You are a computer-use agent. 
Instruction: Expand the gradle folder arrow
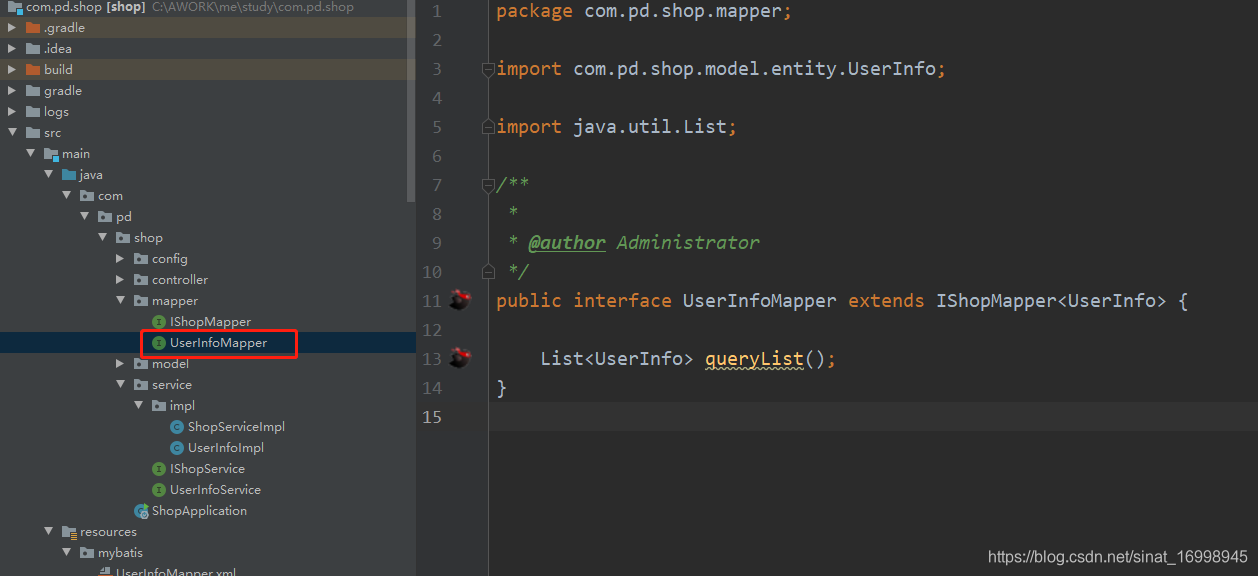(12, 90)
